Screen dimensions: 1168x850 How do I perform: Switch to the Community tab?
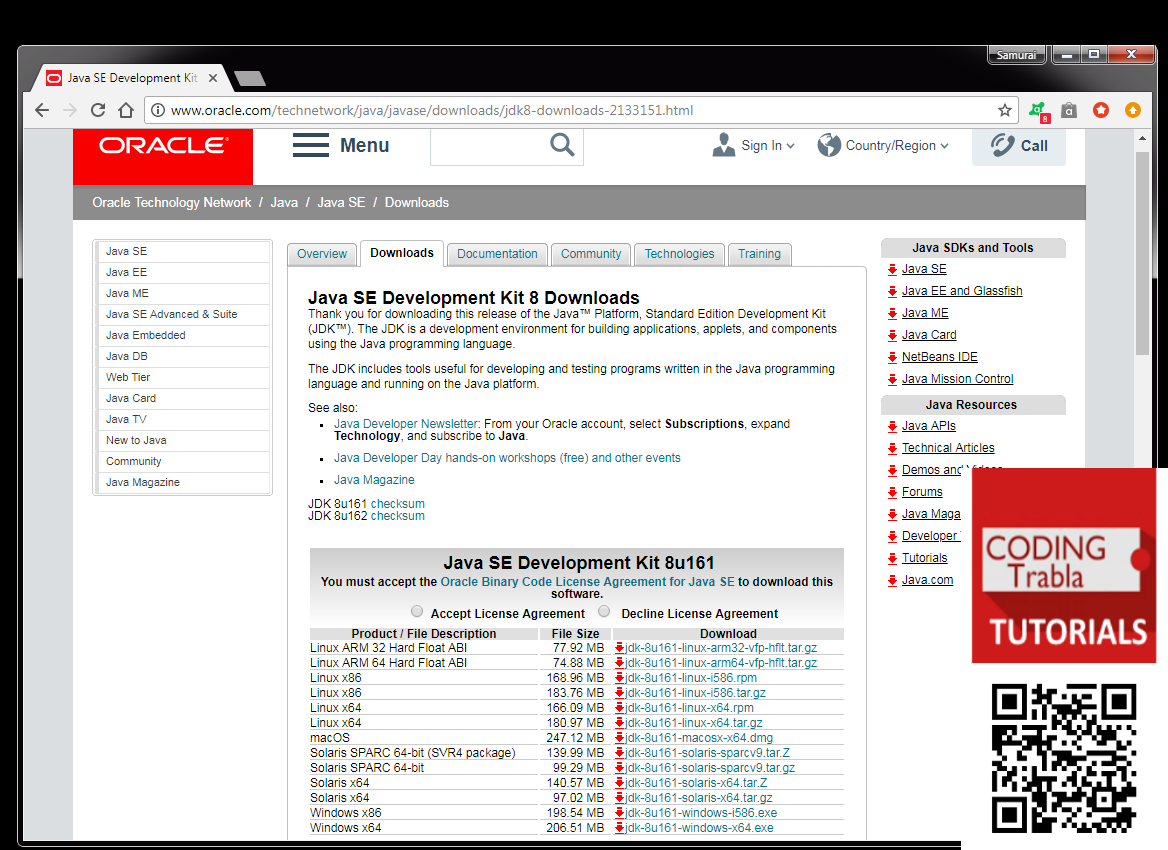coord(591,254)
